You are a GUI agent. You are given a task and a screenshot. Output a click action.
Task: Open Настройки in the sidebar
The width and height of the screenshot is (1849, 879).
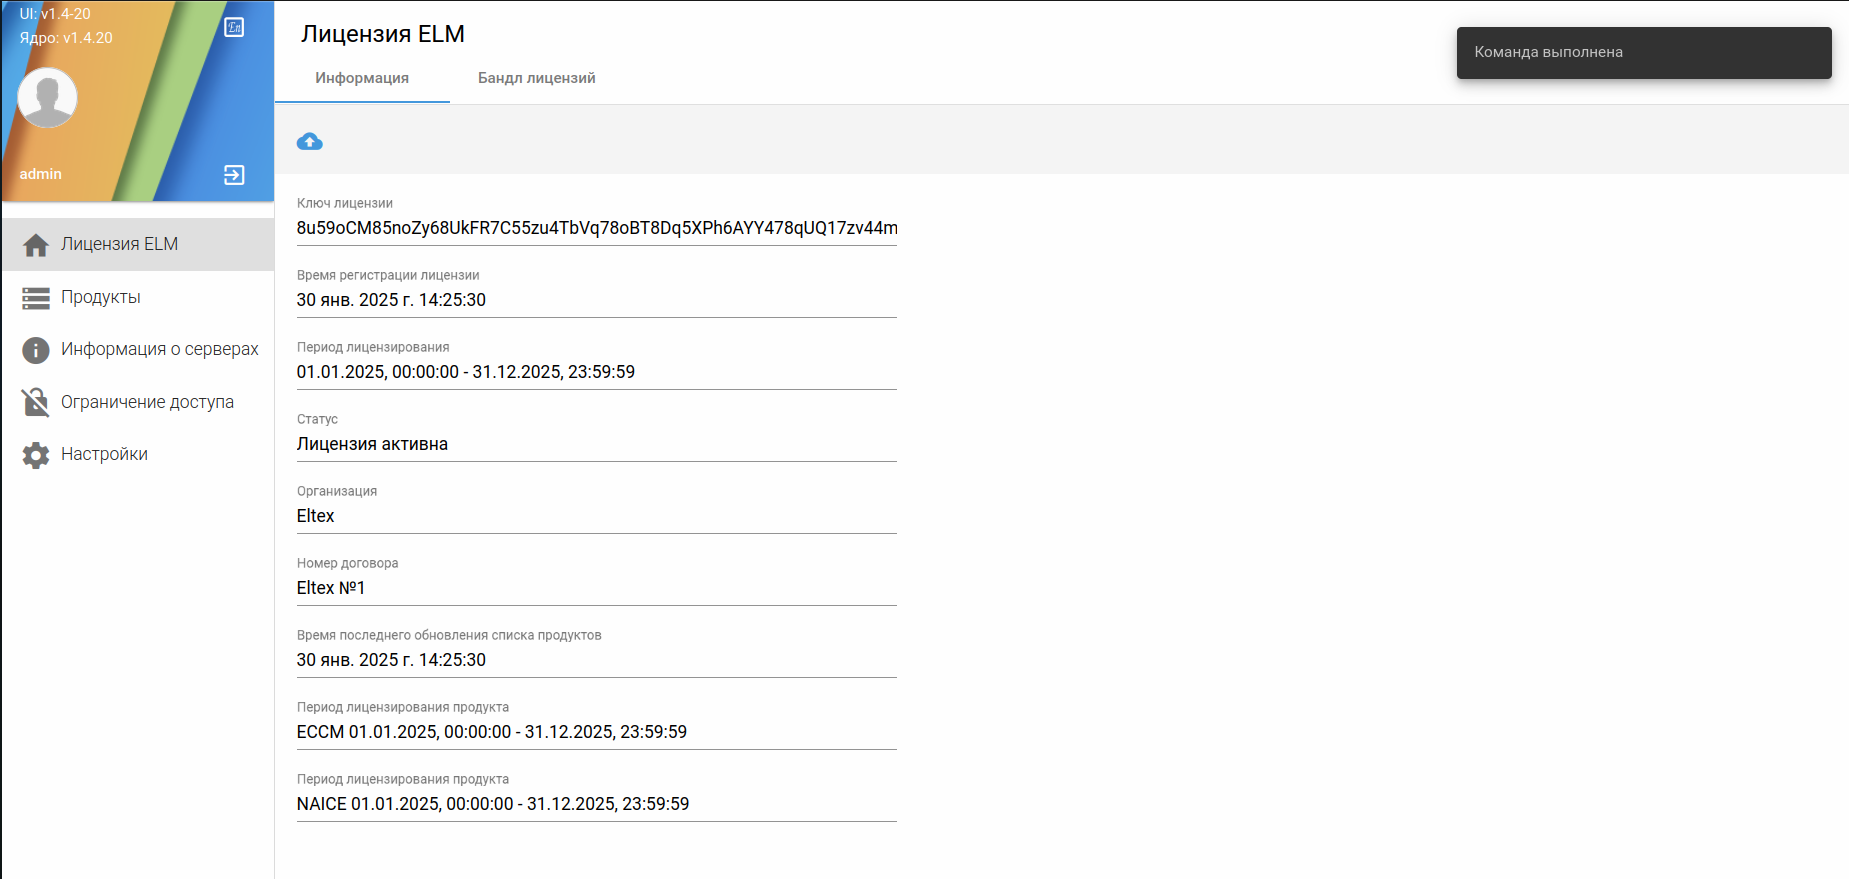(x=104, y=454)
